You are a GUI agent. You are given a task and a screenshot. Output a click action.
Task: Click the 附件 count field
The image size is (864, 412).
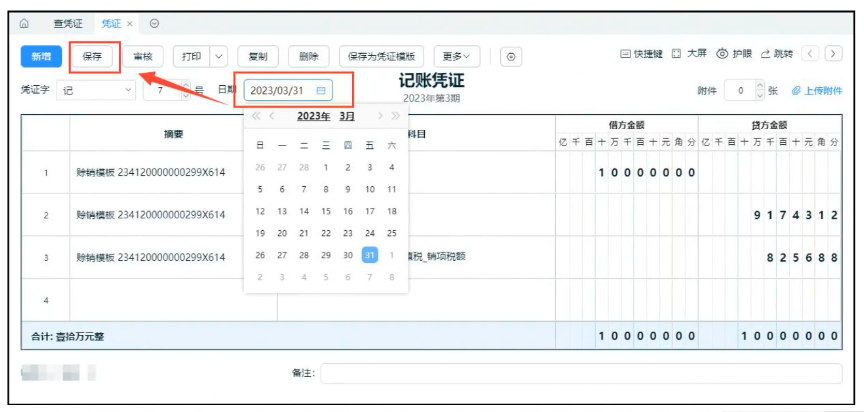coord(739,91)
